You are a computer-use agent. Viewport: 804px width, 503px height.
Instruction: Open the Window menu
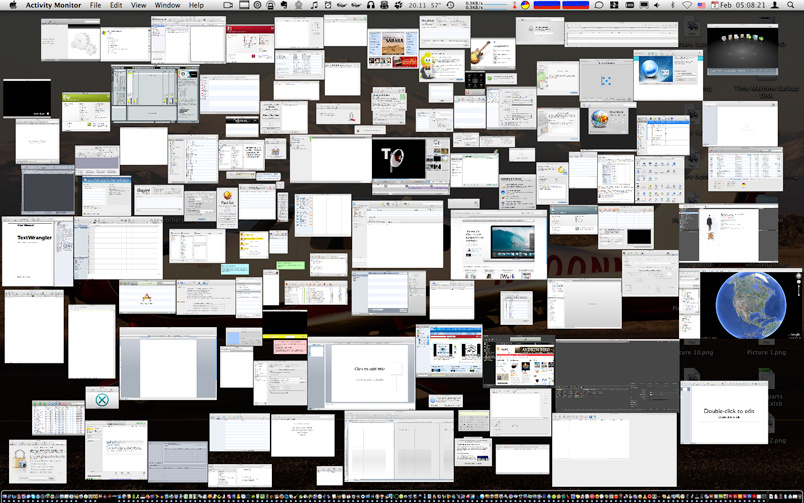167,5
